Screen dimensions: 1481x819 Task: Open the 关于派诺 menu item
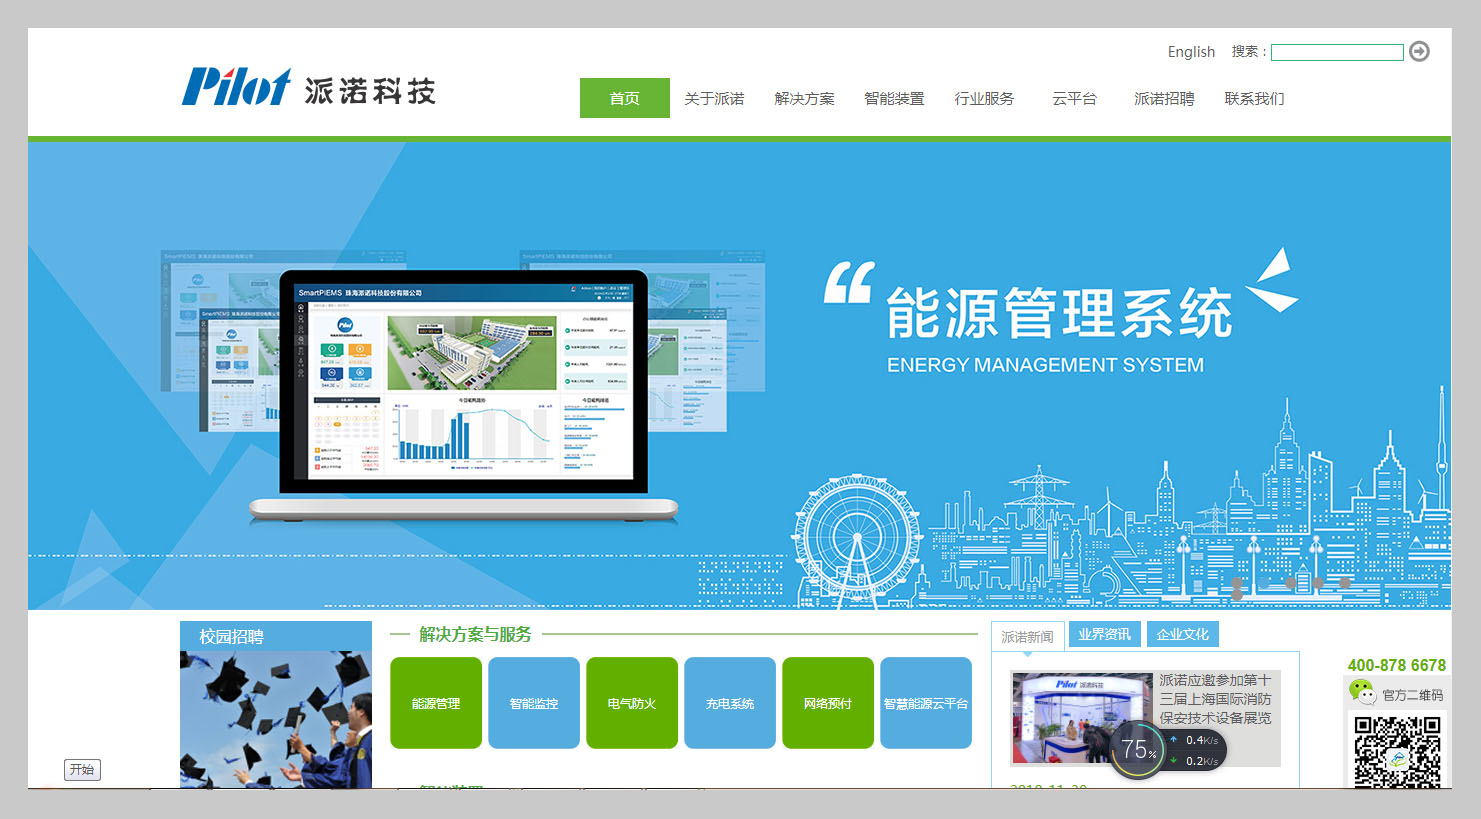click(x=714, y=98)
